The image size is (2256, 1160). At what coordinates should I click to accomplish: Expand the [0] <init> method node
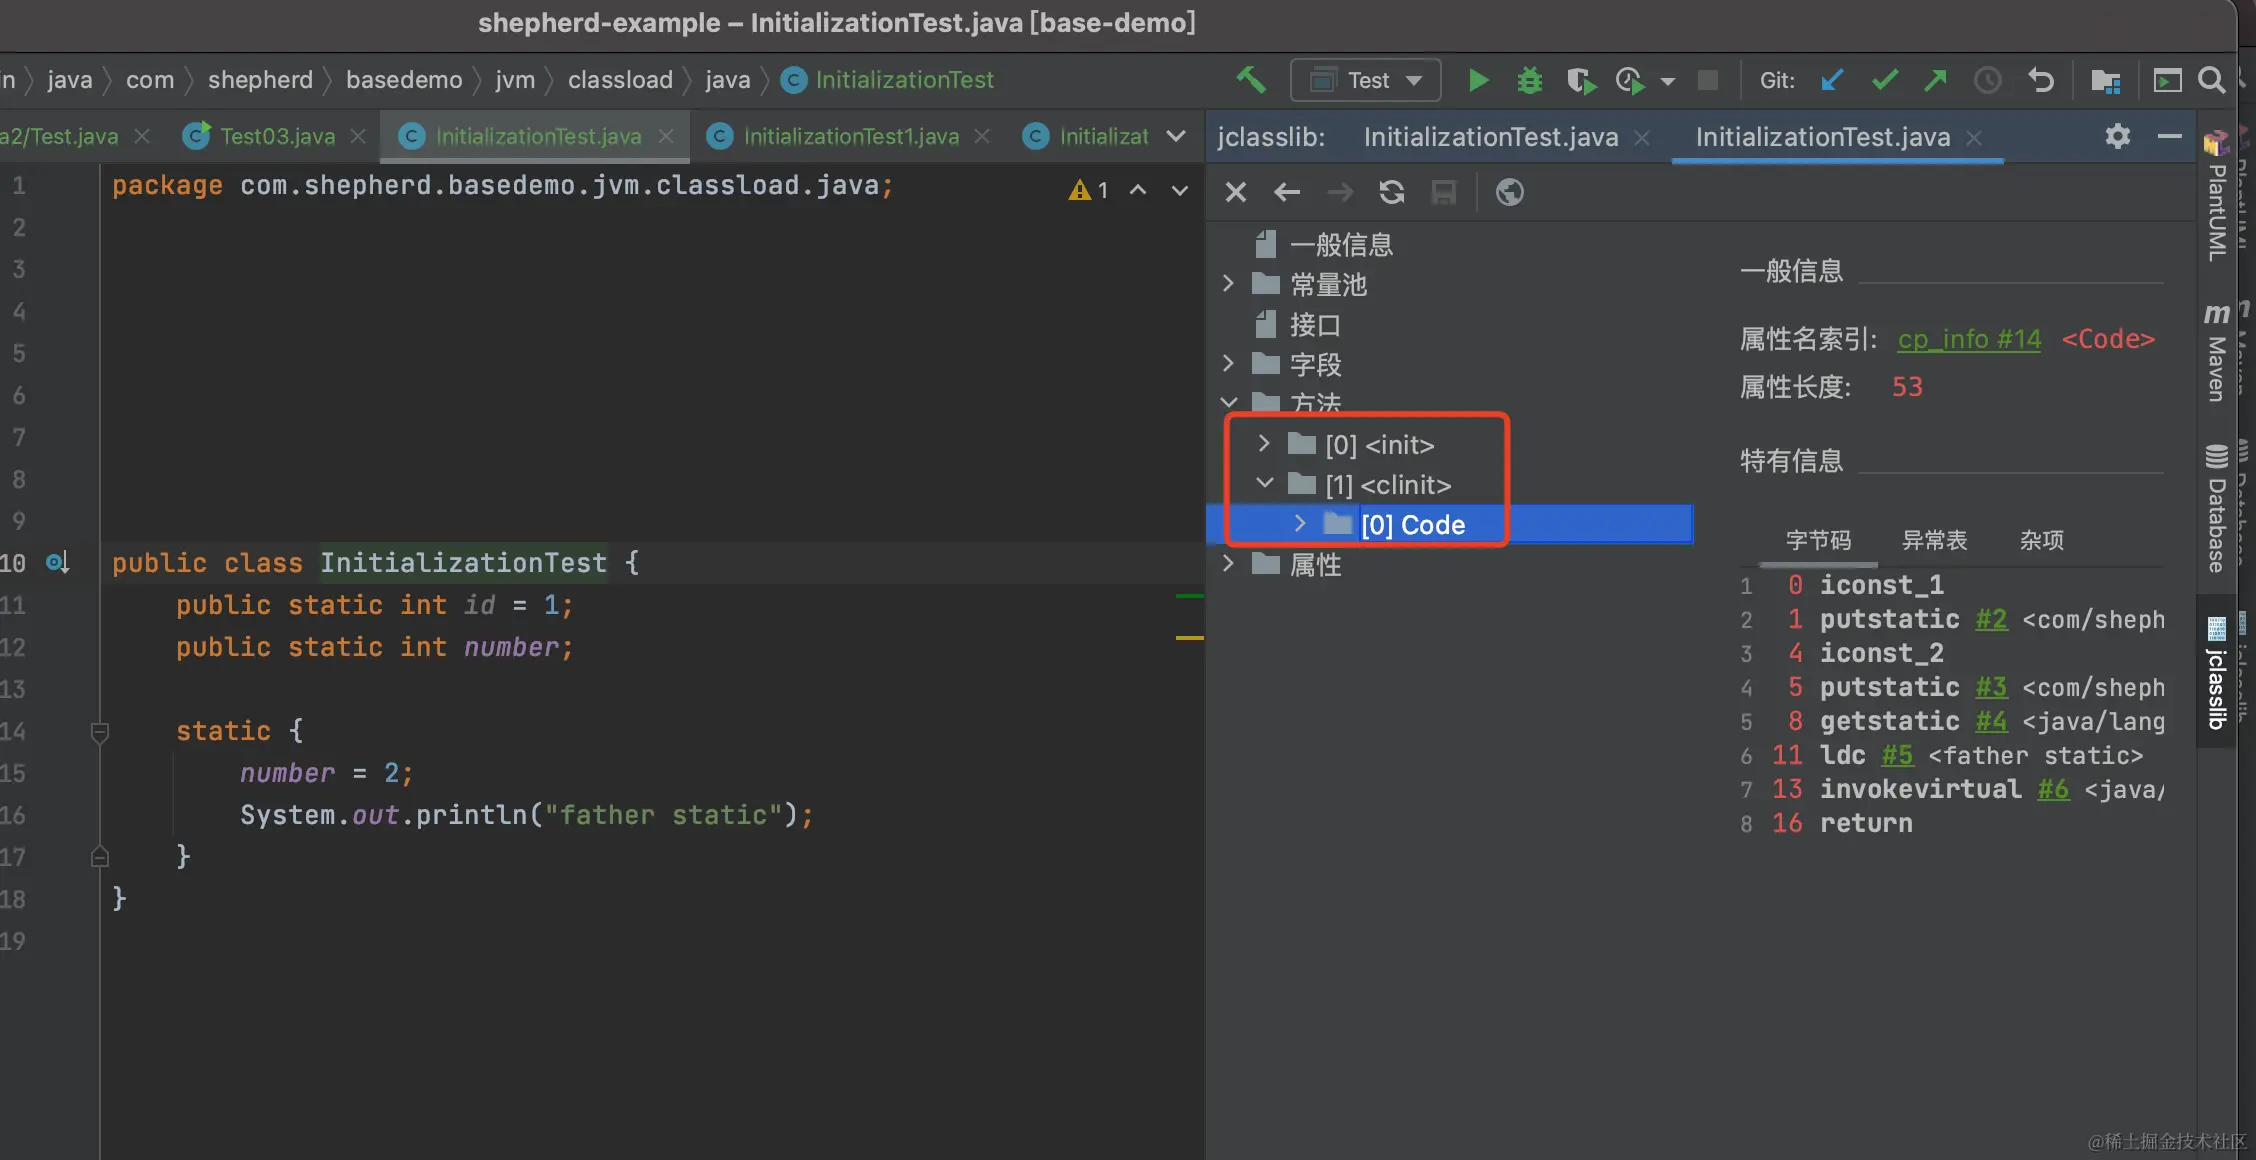[x=1265, y=443]
